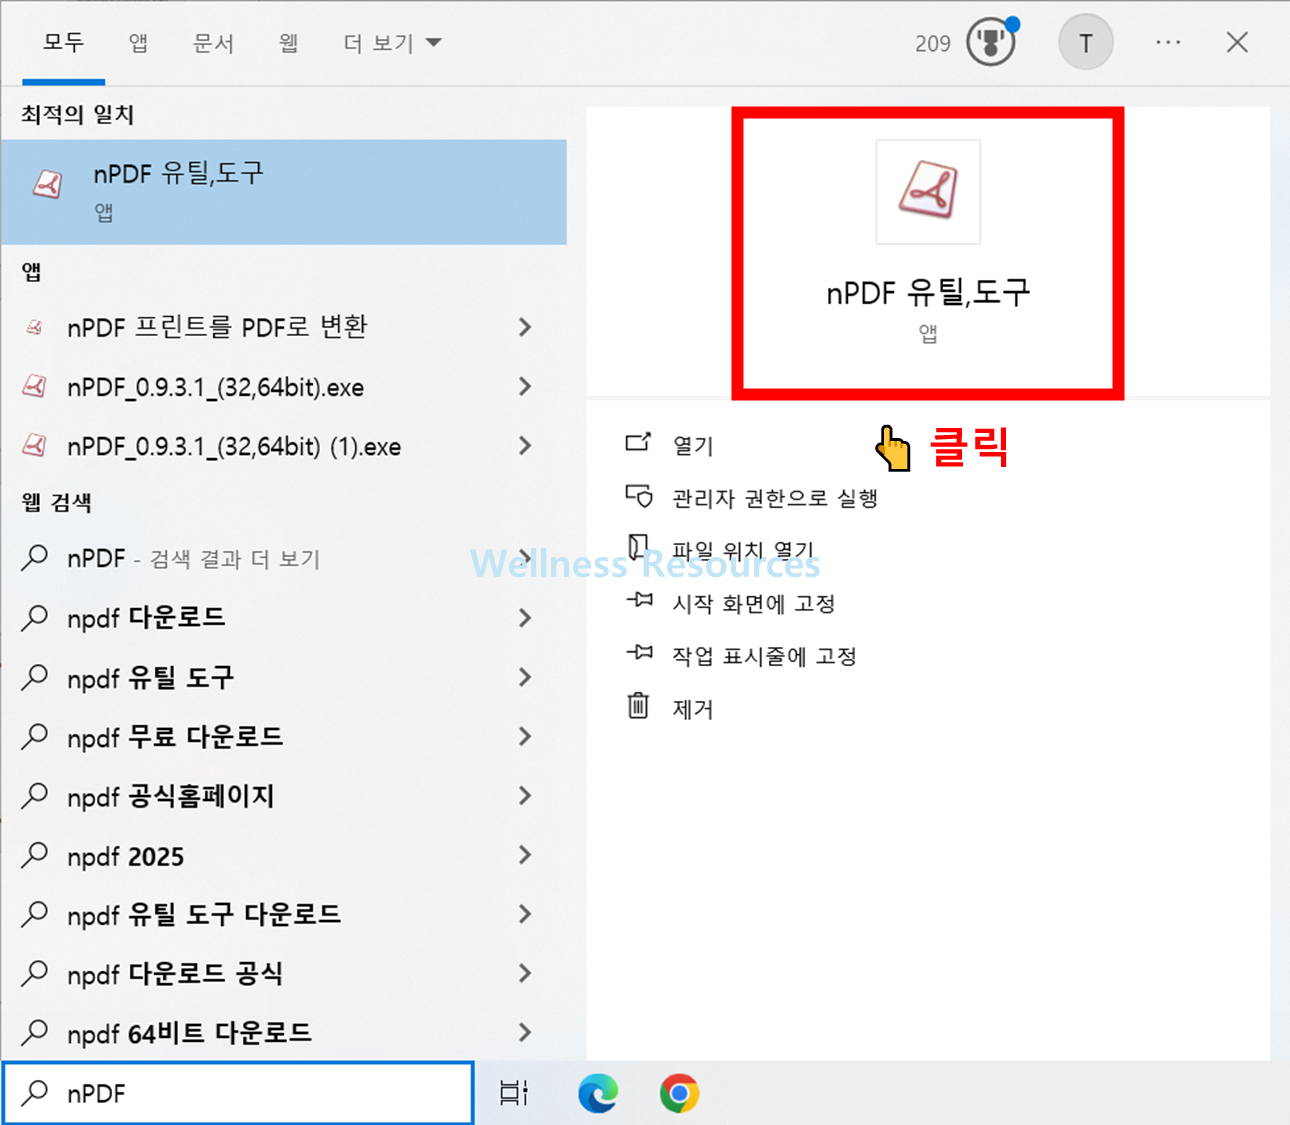
Task: Close the search panel with X
Action: (x=1237, y=43)
